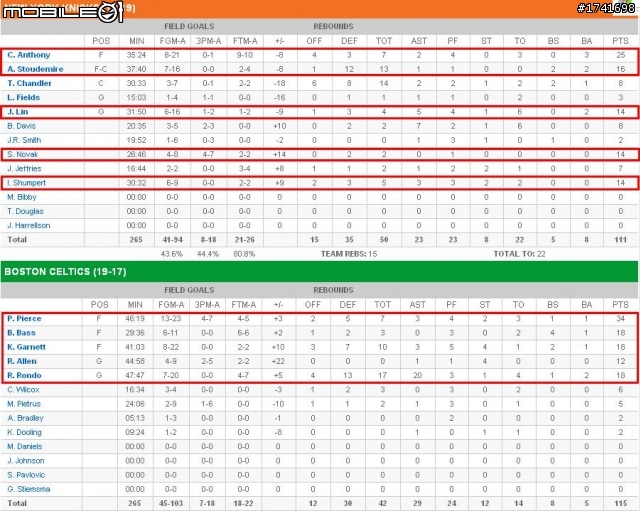Open P. Pierce's player profile

click(x=24, y=319)
